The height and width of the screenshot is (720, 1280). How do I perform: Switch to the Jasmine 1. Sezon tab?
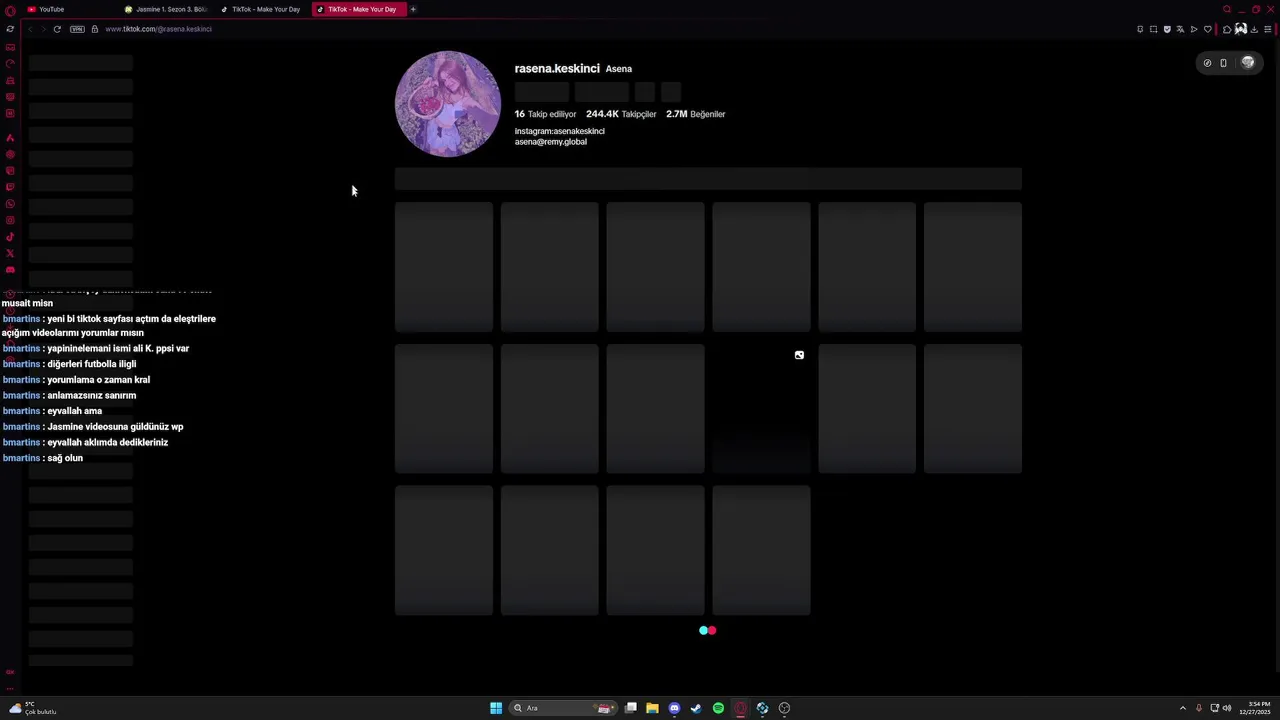pos(166,9)
